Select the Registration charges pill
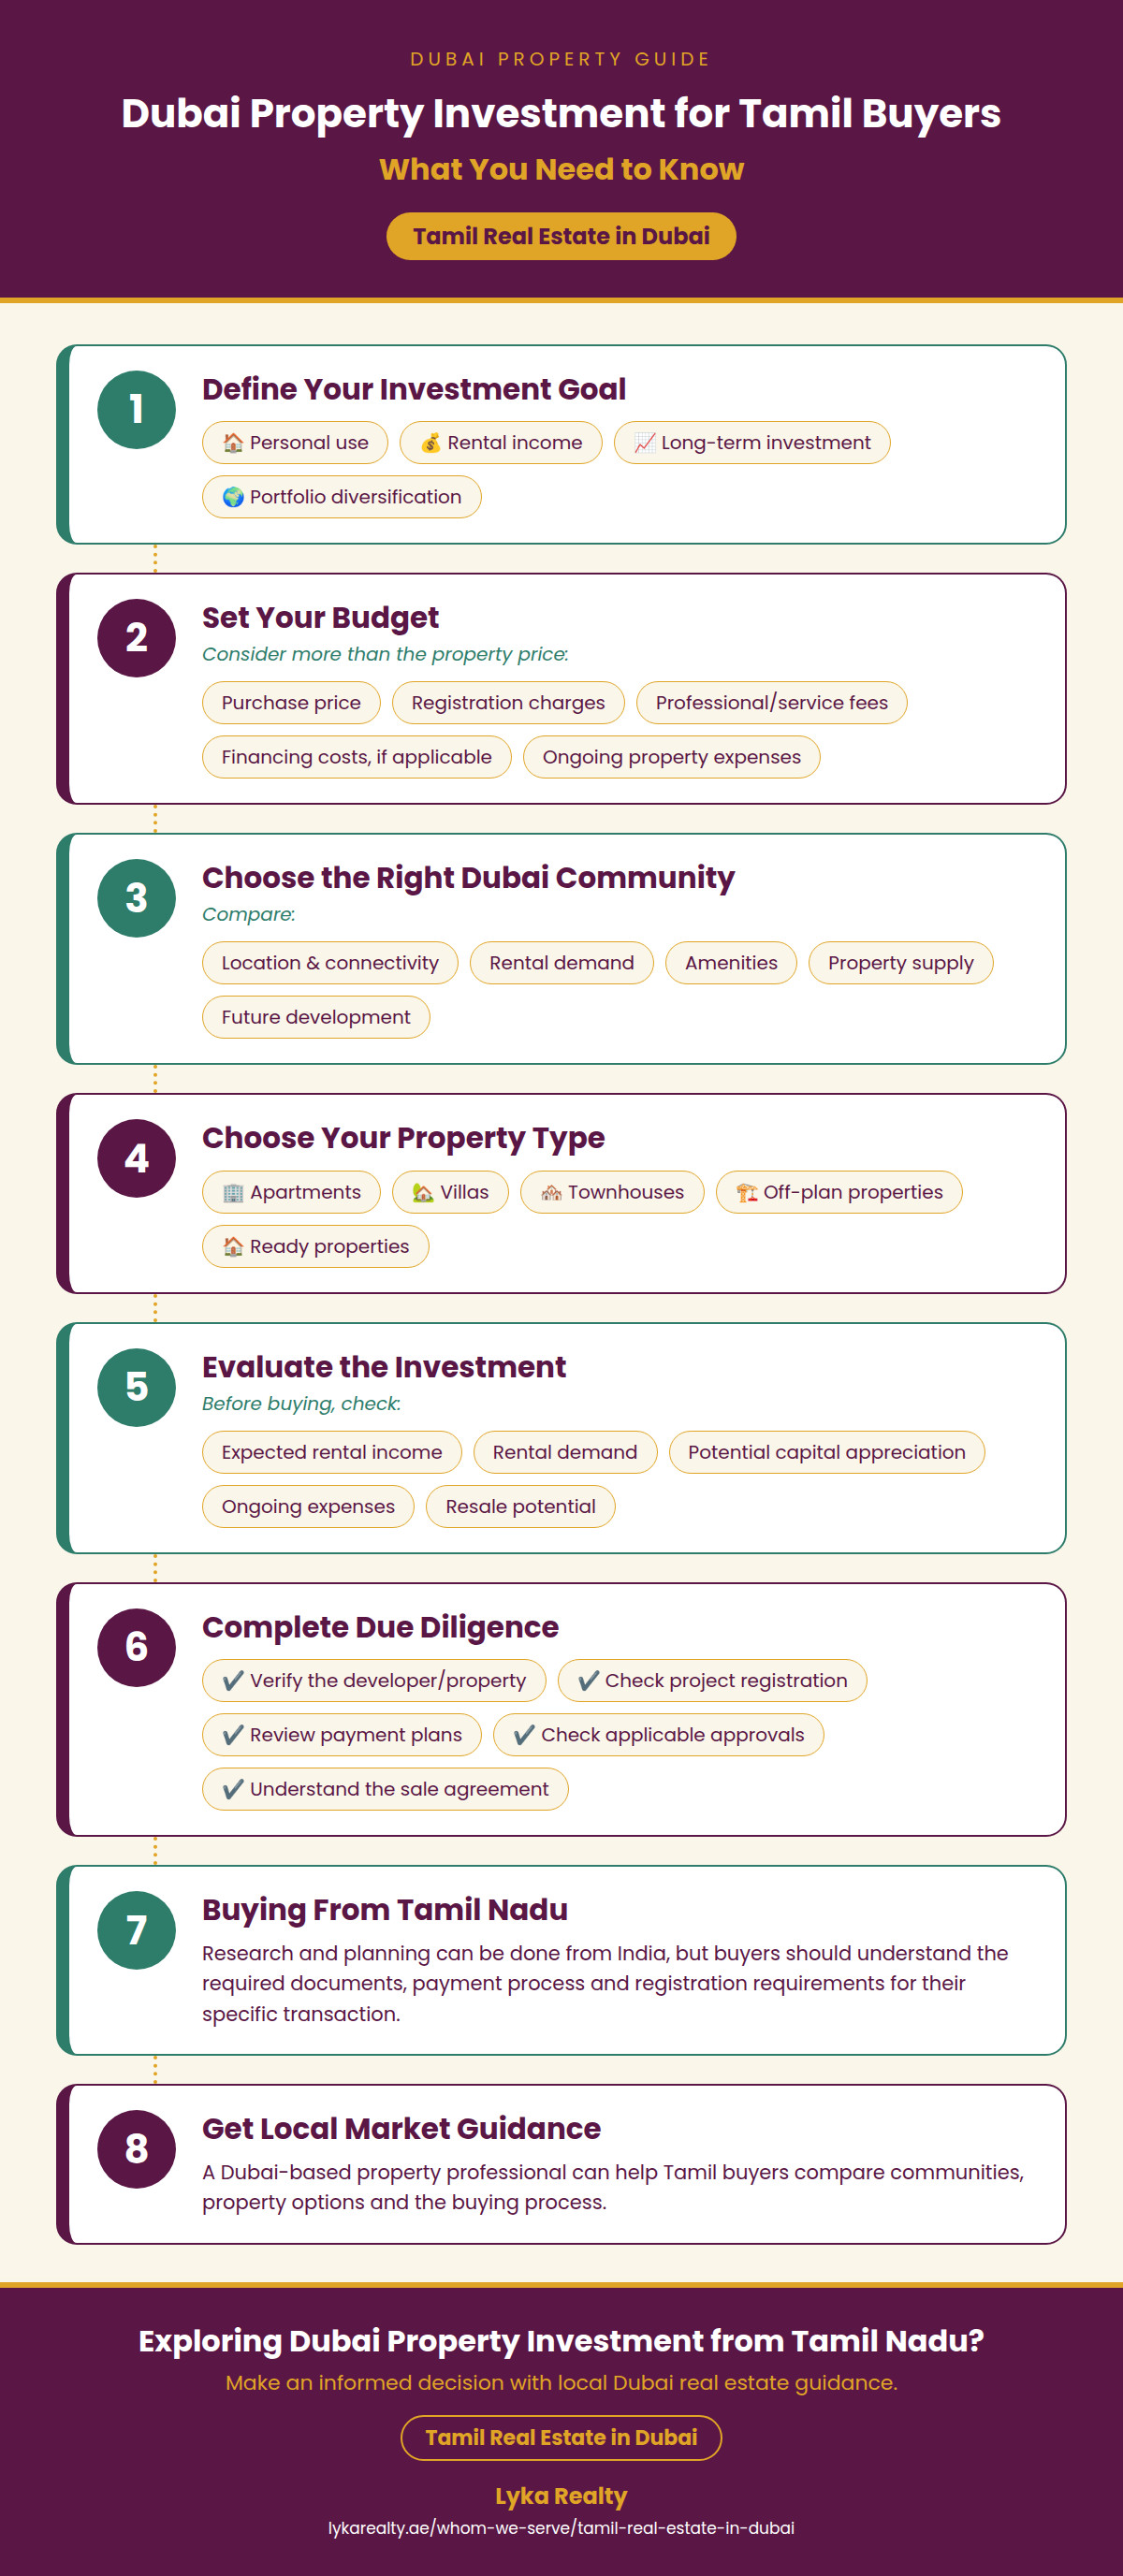The width and height of the screenshot is (1123, 2576). (x=508, y=703)
